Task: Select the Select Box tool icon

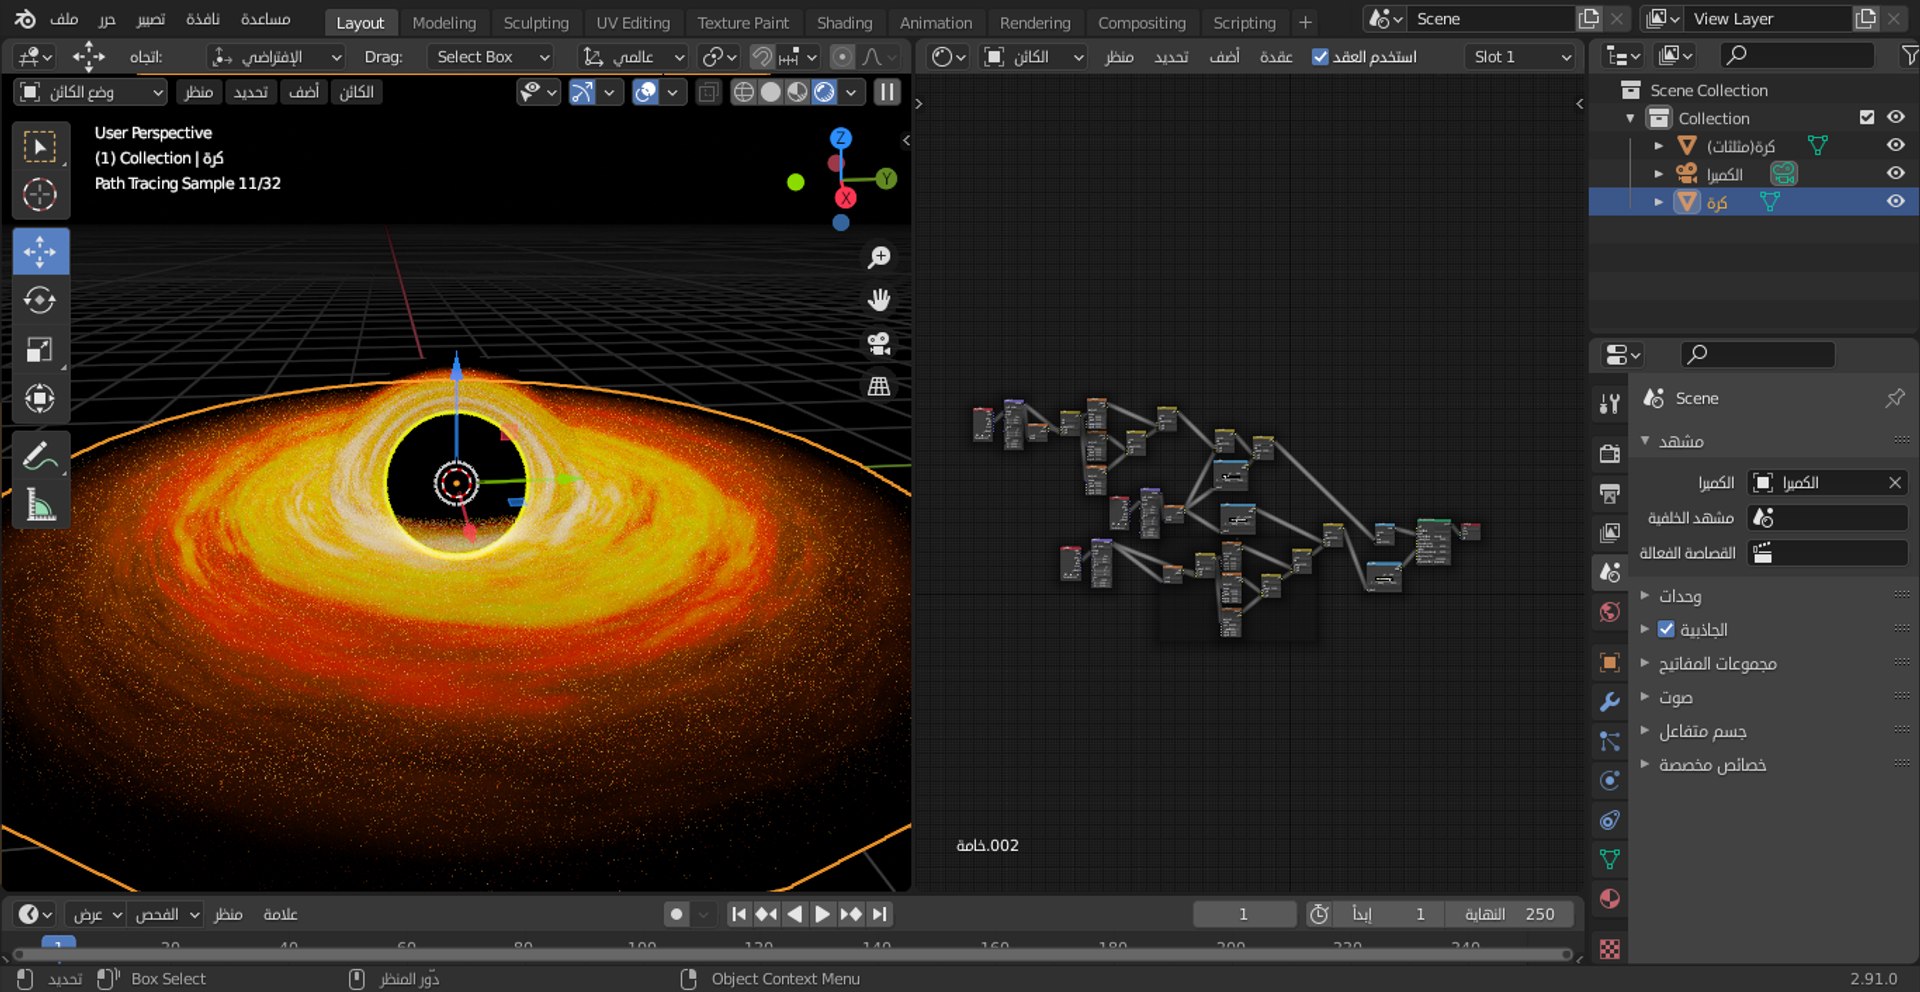Action: point(40,147)
